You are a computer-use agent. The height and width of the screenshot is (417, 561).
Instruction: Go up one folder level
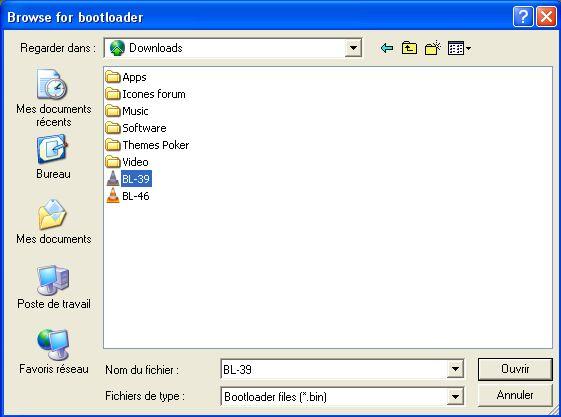point(409,48)
